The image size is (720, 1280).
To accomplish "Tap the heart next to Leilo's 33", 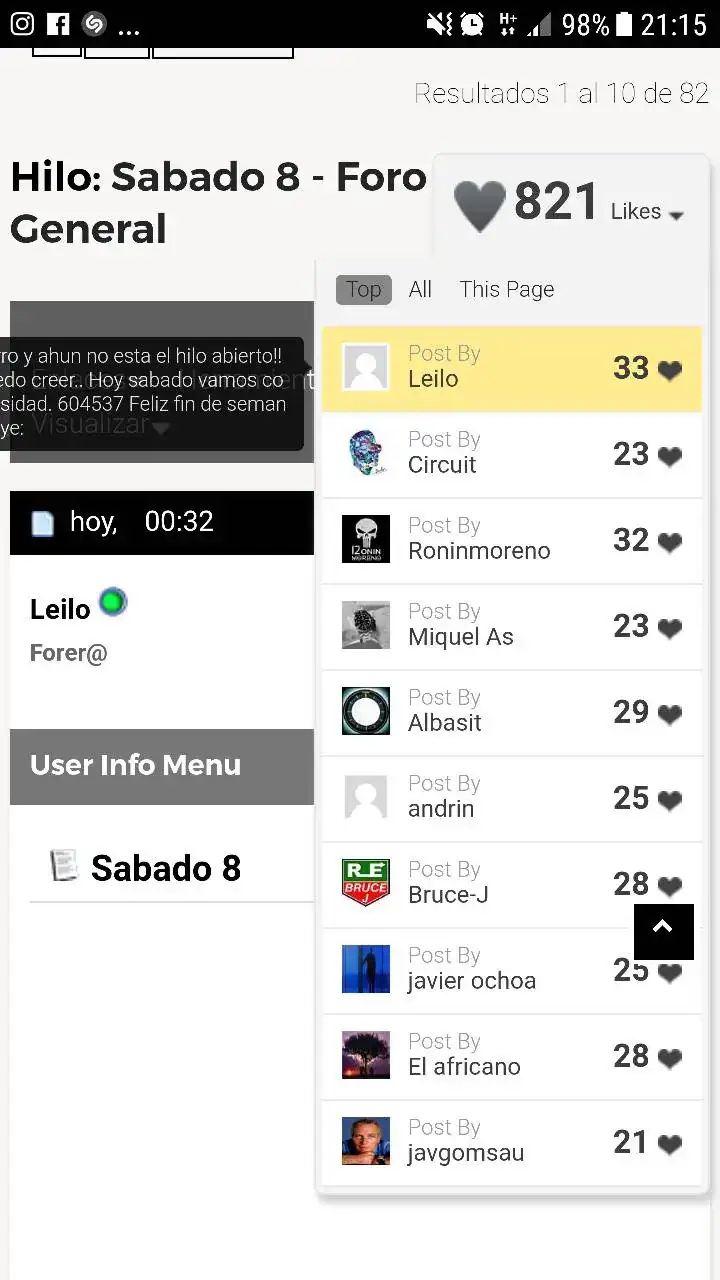I will pyautogui.click(x=670, y=371).
